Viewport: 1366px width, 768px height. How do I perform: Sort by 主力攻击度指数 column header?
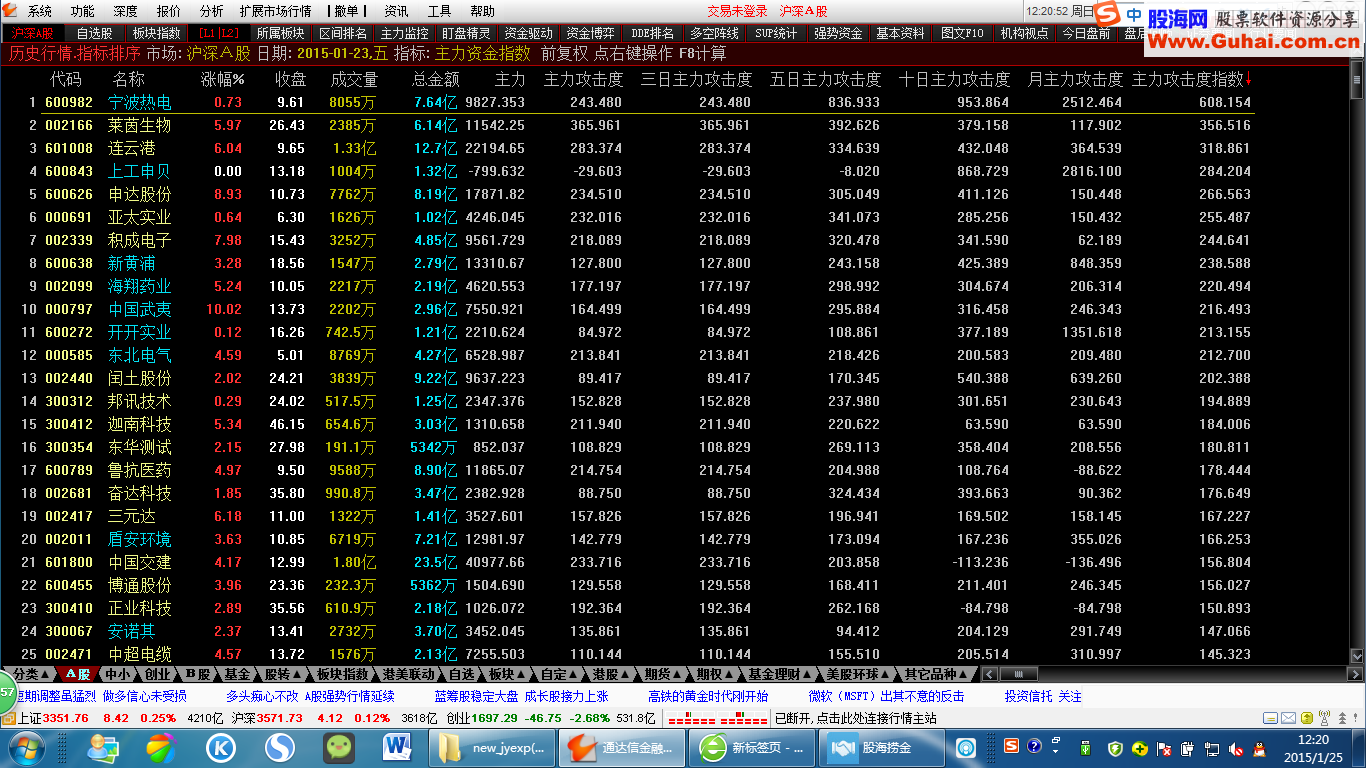(1191, 79)
